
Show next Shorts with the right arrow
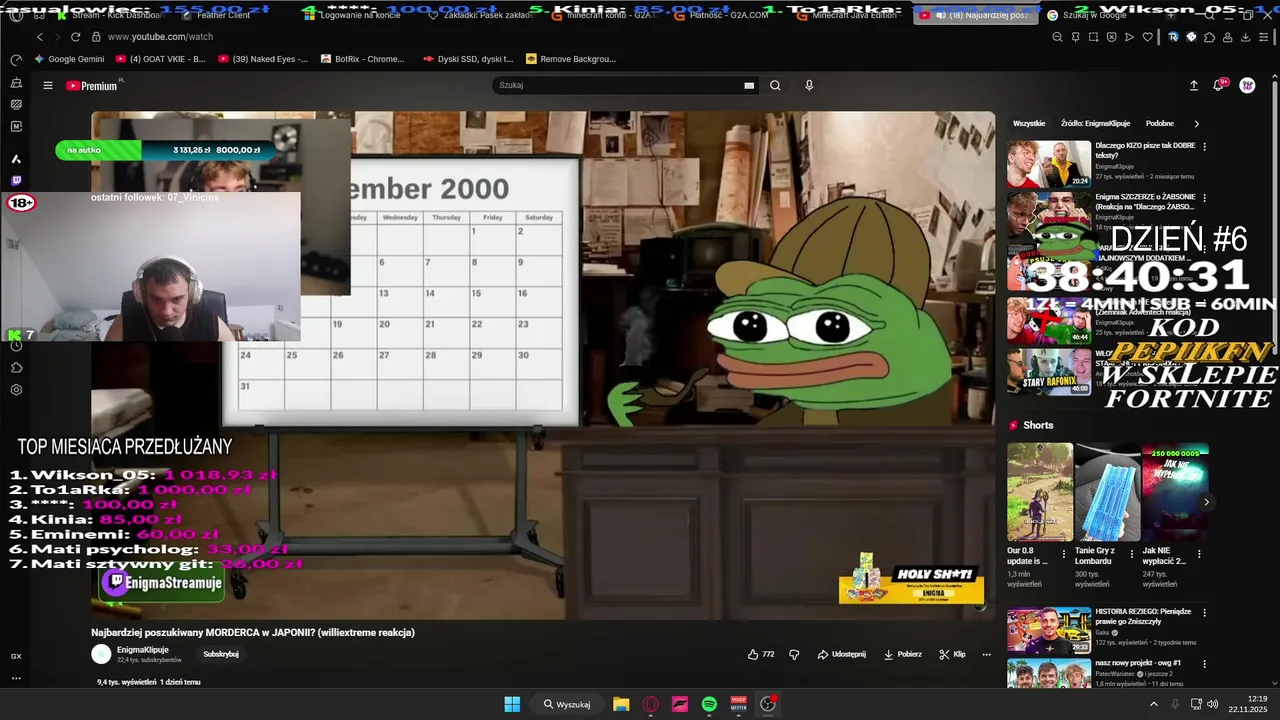point(1206,502)
